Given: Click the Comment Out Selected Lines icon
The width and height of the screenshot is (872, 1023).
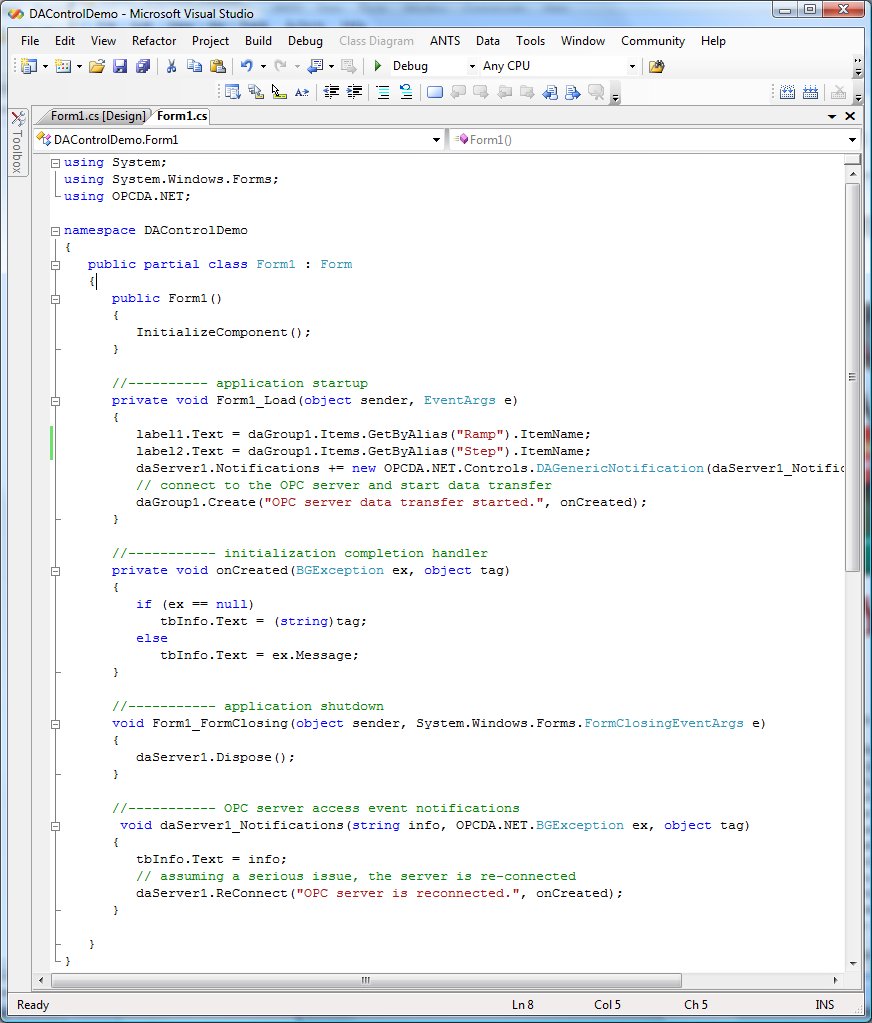Looking at the screenshot, I should 383,92.
